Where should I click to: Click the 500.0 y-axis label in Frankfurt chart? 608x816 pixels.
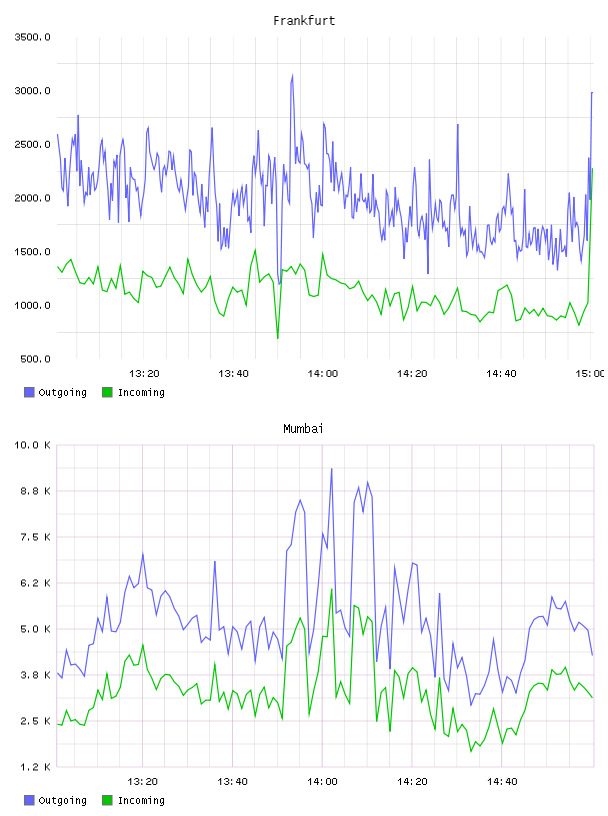pos(35,359)
